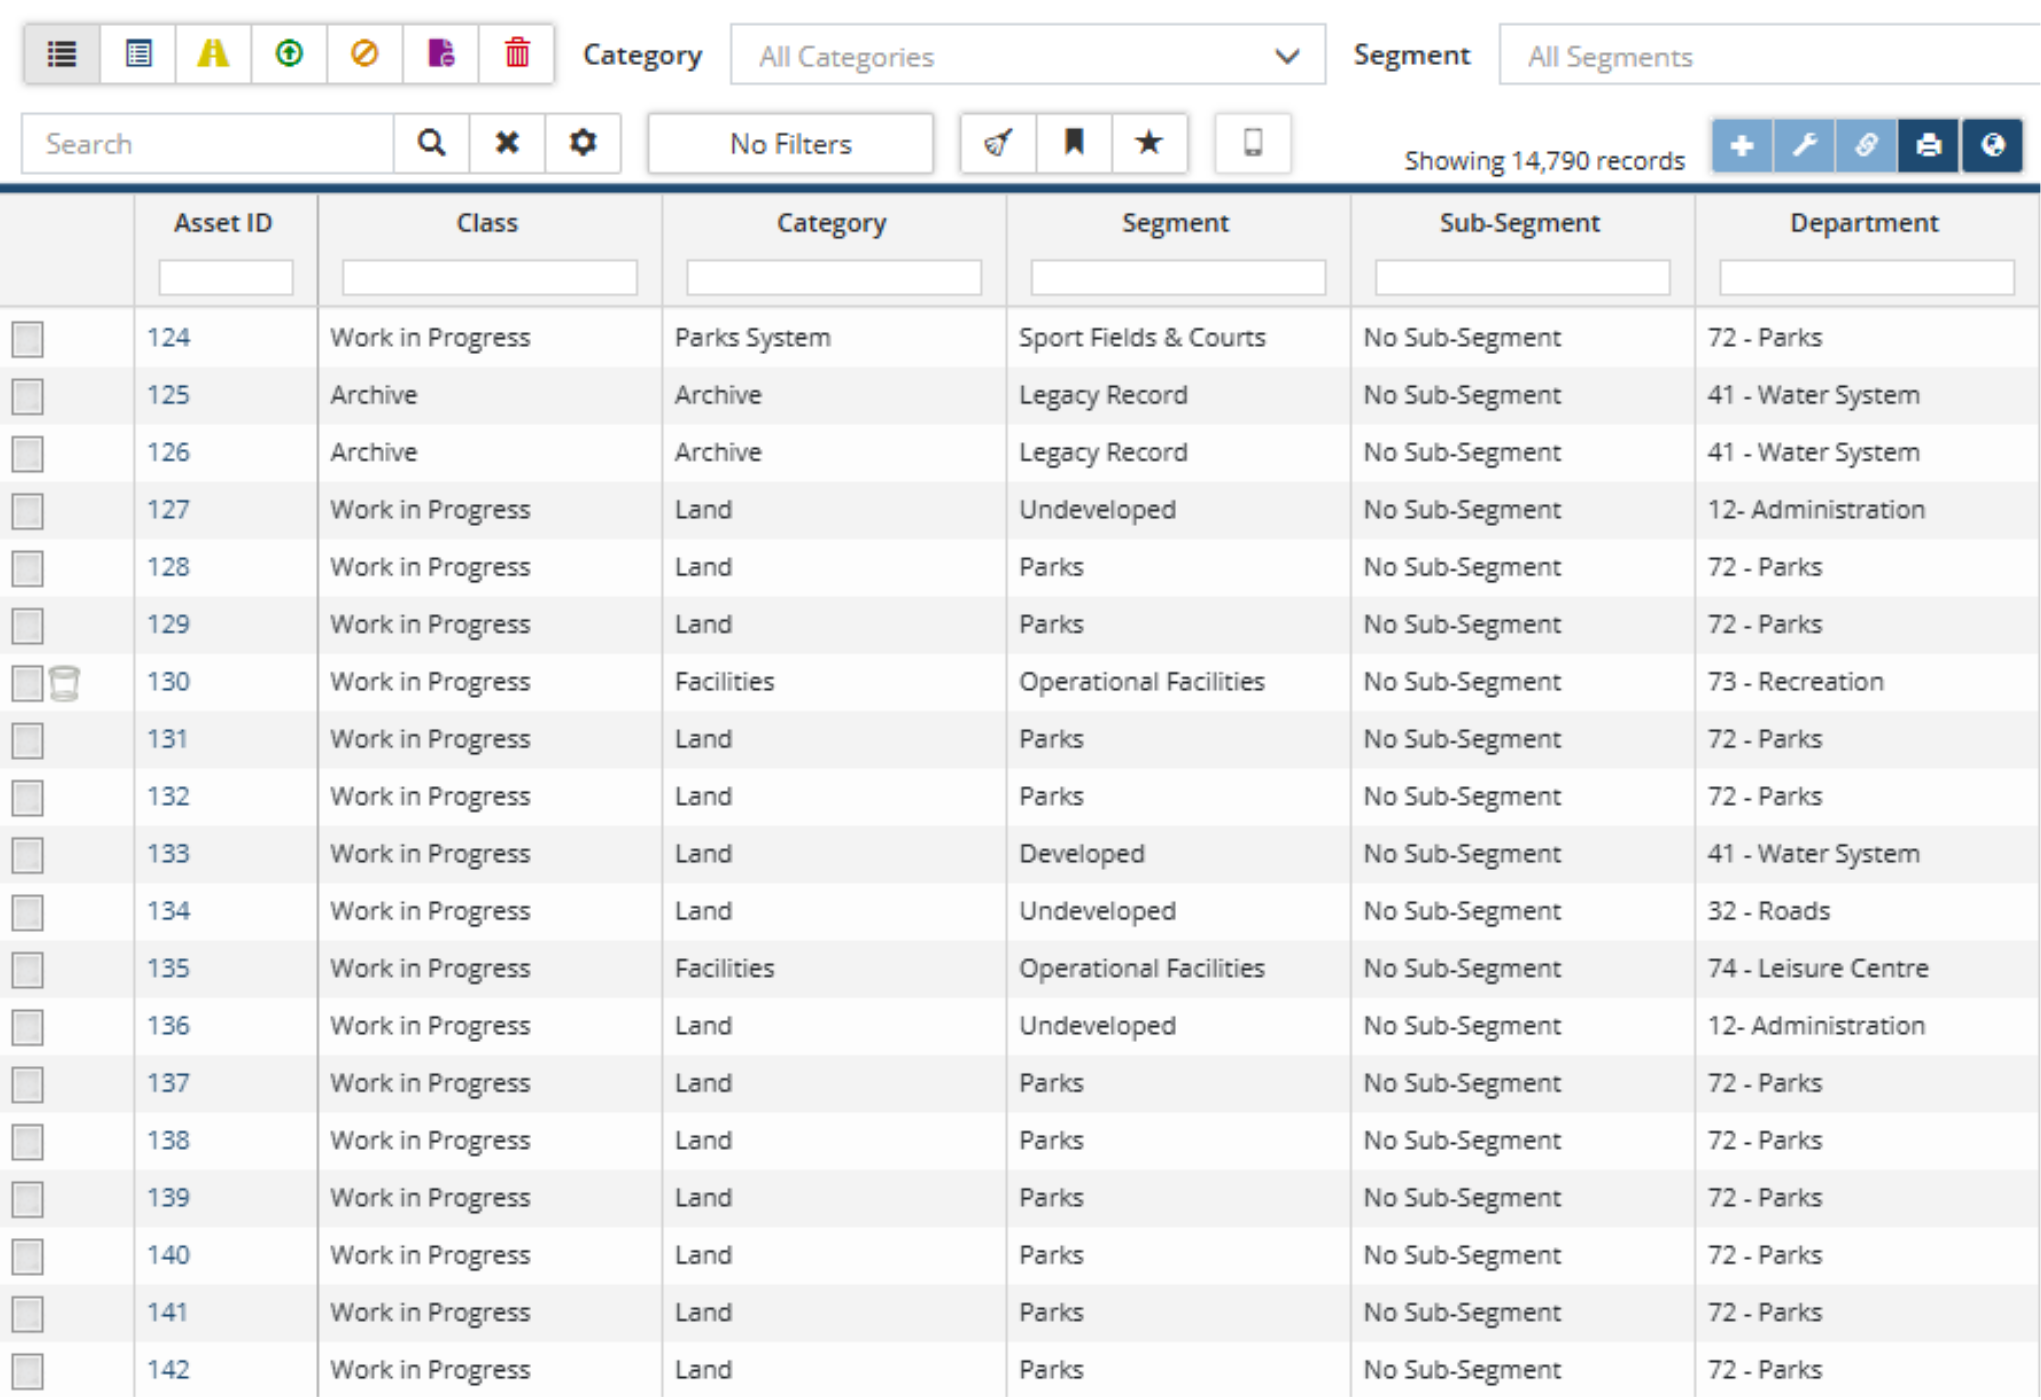2041x1400 pixels.
Task: Click '74 - Leisure Centre' department cell
Action: 1818,969
